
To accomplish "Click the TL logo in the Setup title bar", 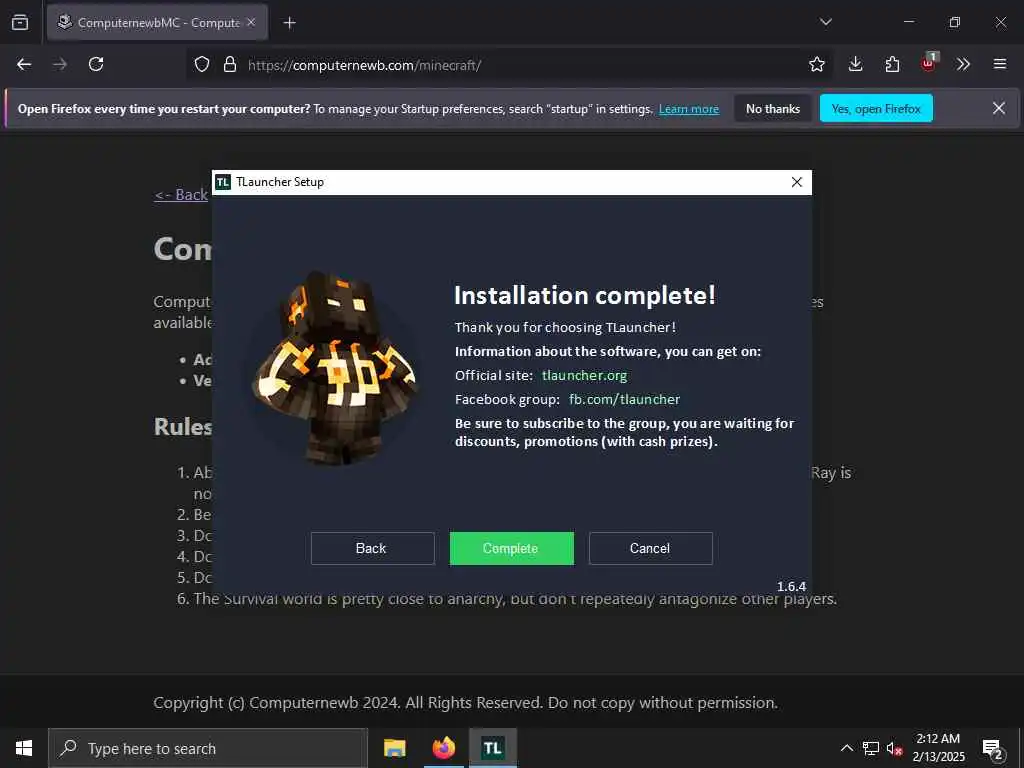I will coord(223,182).
